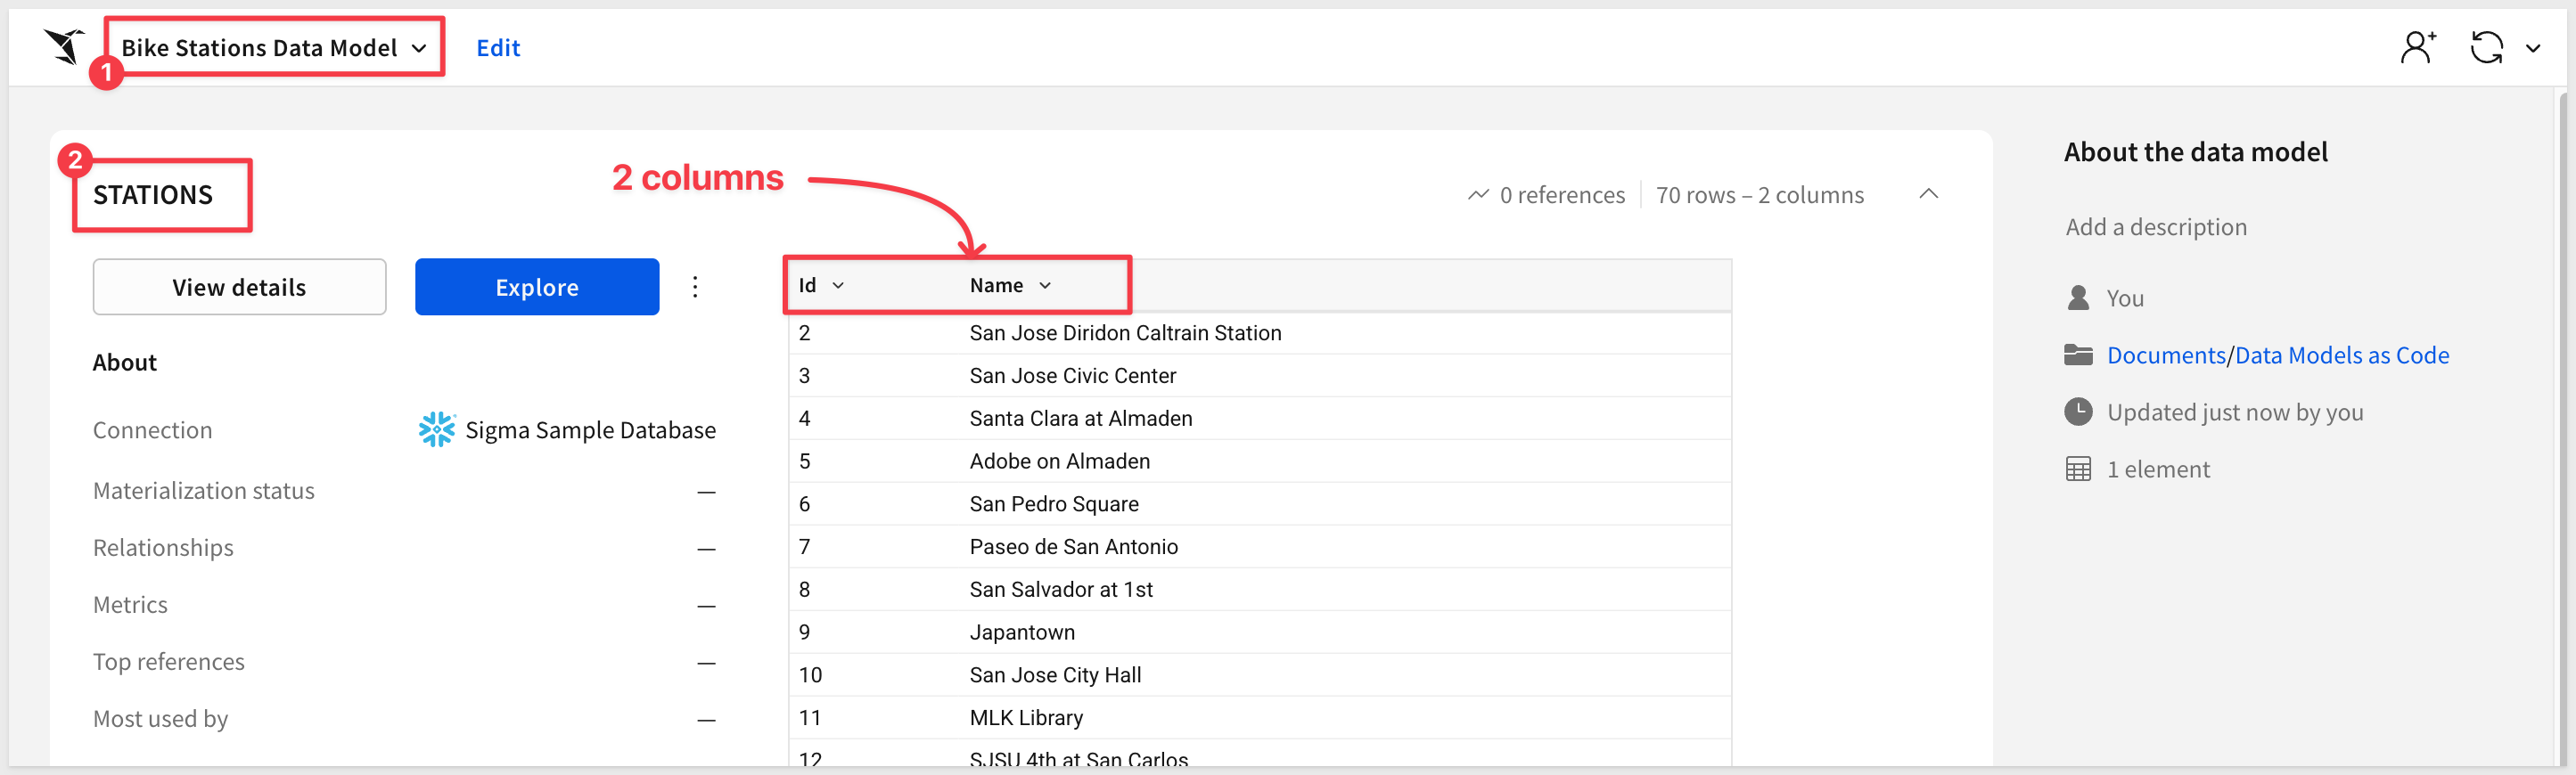
Task: Click the table icon beside 1 element
Action: (x=2078, y=469)
